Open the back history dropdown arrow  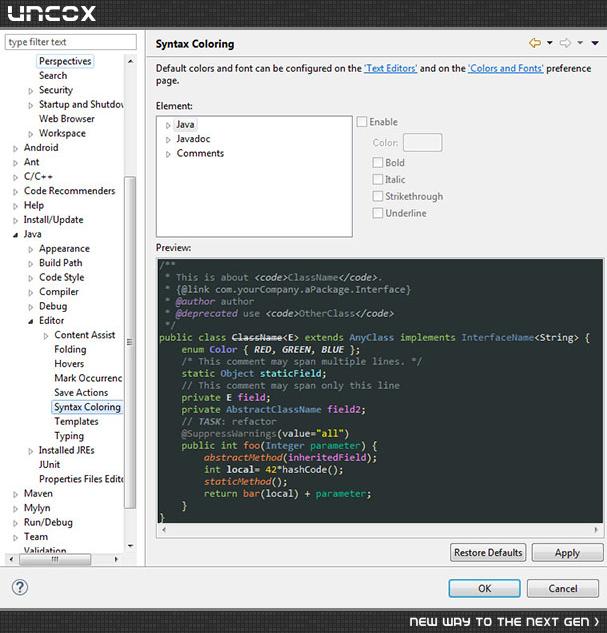[550, 43]
